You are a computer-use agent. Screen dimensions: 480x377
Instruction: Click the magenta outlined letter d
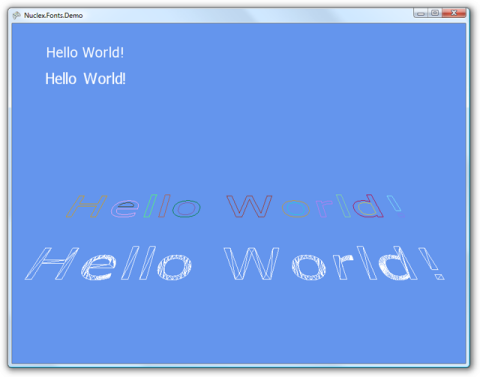coord(368,206)
